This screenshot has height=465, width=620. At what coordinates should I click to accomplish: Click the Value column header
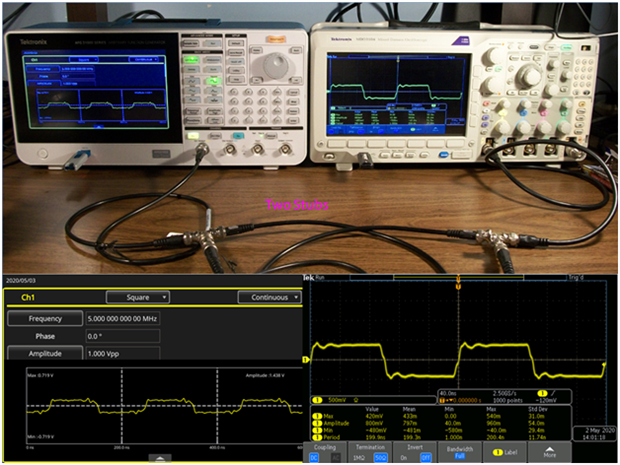pyautogui.click(x=372, y=409)
